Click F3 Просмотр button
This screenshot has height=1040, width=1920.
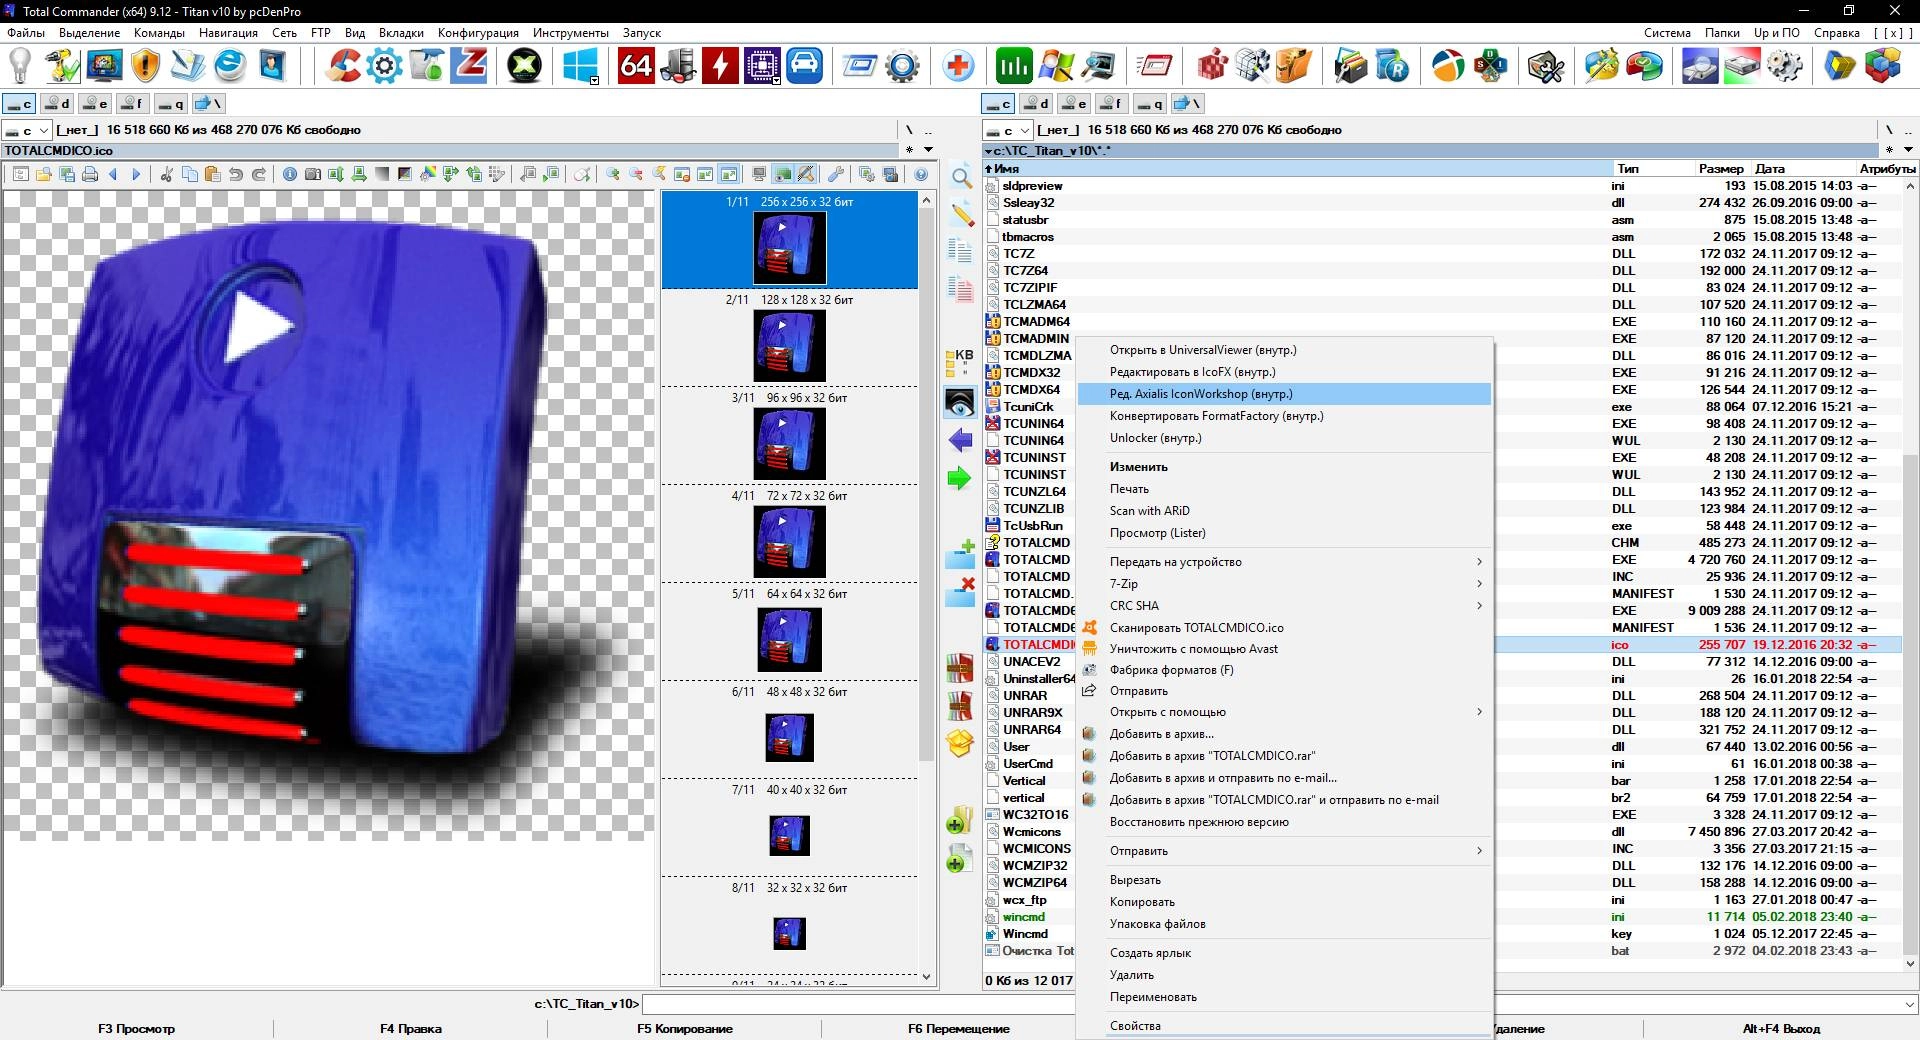tap(136, 1028)
